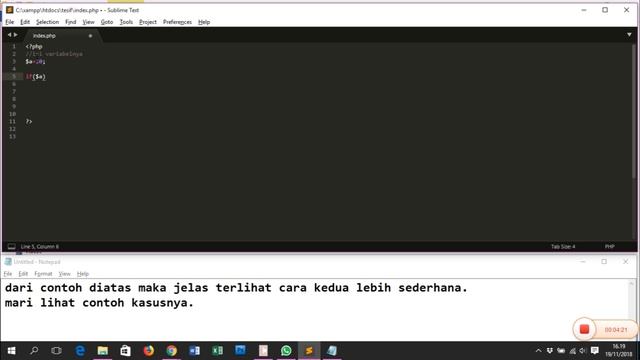Click the recording timer 00:04:21
Viewport: 640px width, 360px height.
tap(616, 330)
